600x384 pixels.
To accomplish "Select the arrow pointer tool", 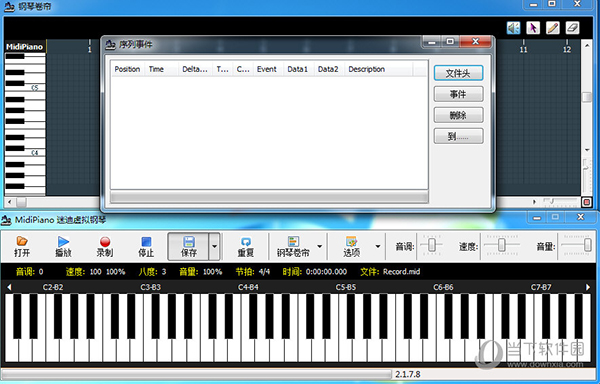I will coord(533,28).
